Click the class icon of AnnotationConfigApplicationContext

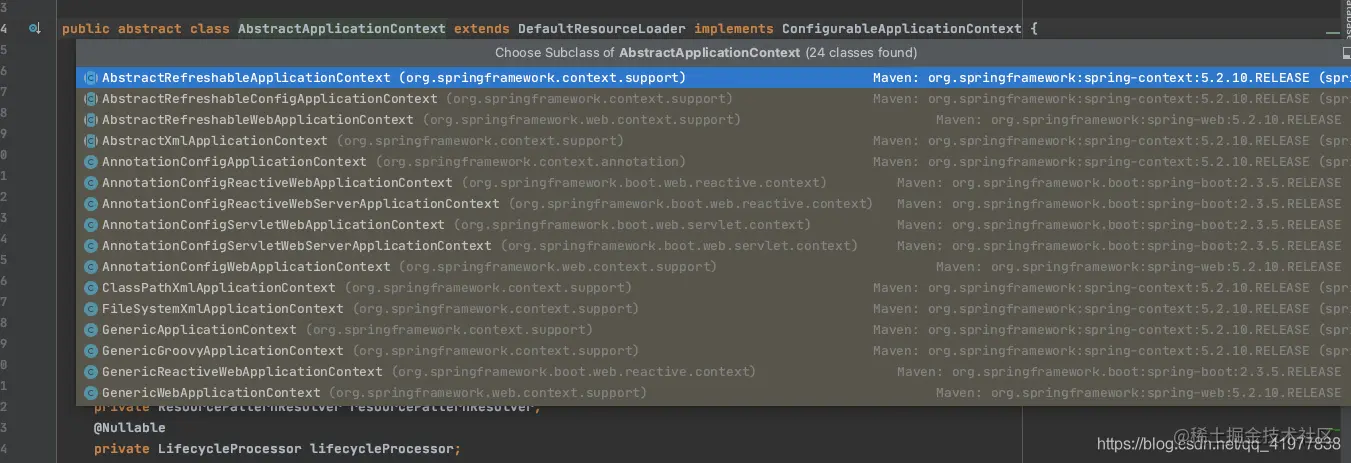pyautogui.click(x=91, y=161)
